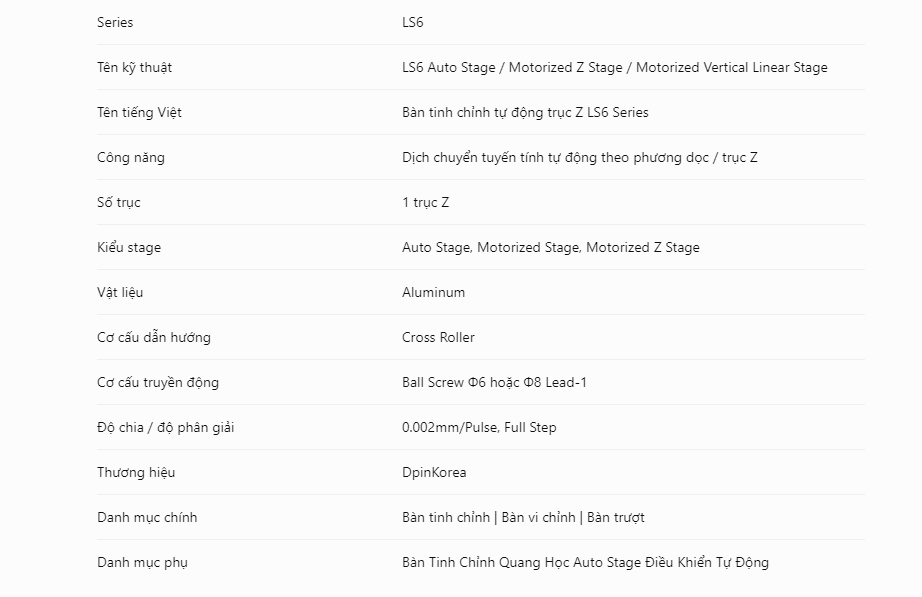Viewport: 922px width, 597px height.
Task: Select Bàn Tinh Chỉnh Quang Học Auto Stage text
Action: [585, 563]
